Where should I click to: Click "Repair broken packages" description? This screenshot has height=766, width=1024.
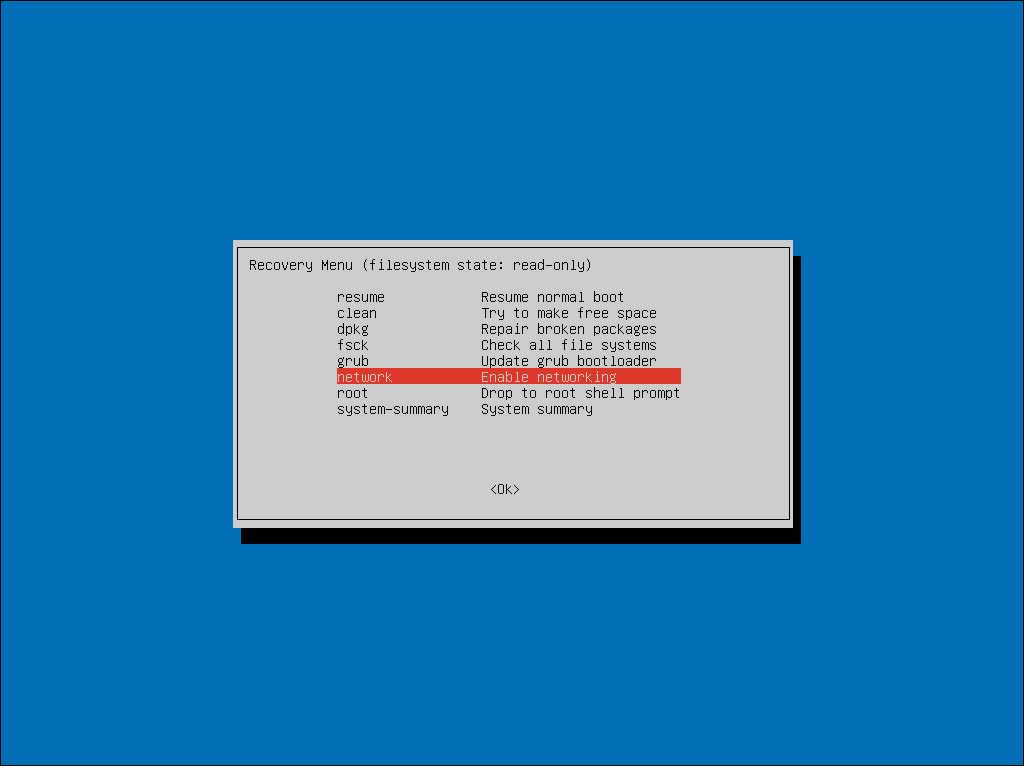pos(568,329)
